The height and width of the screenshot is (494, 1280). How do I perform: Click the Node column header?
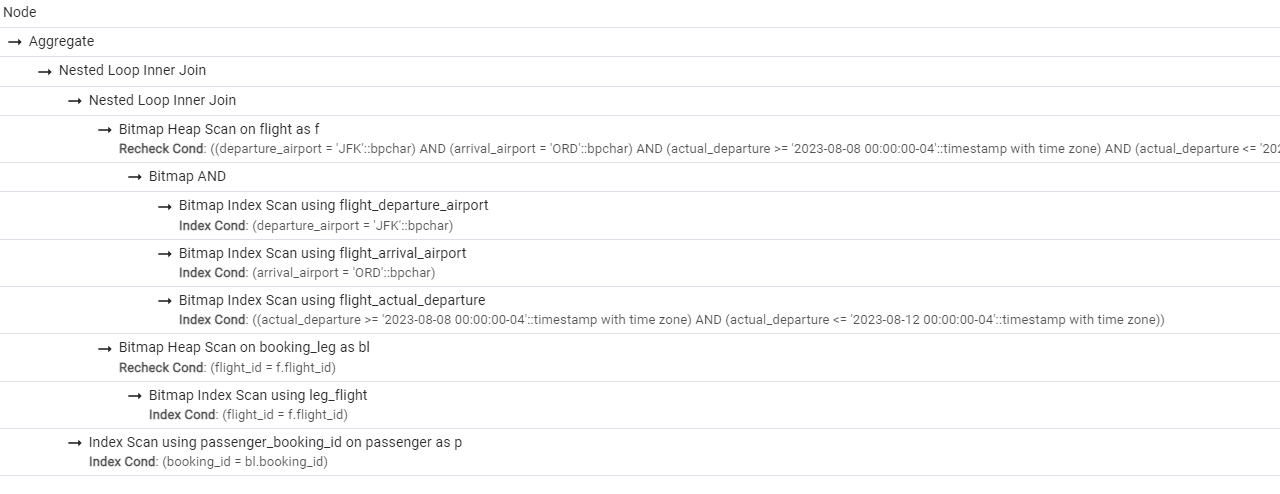pyautogui.click(x=20, y=13)
